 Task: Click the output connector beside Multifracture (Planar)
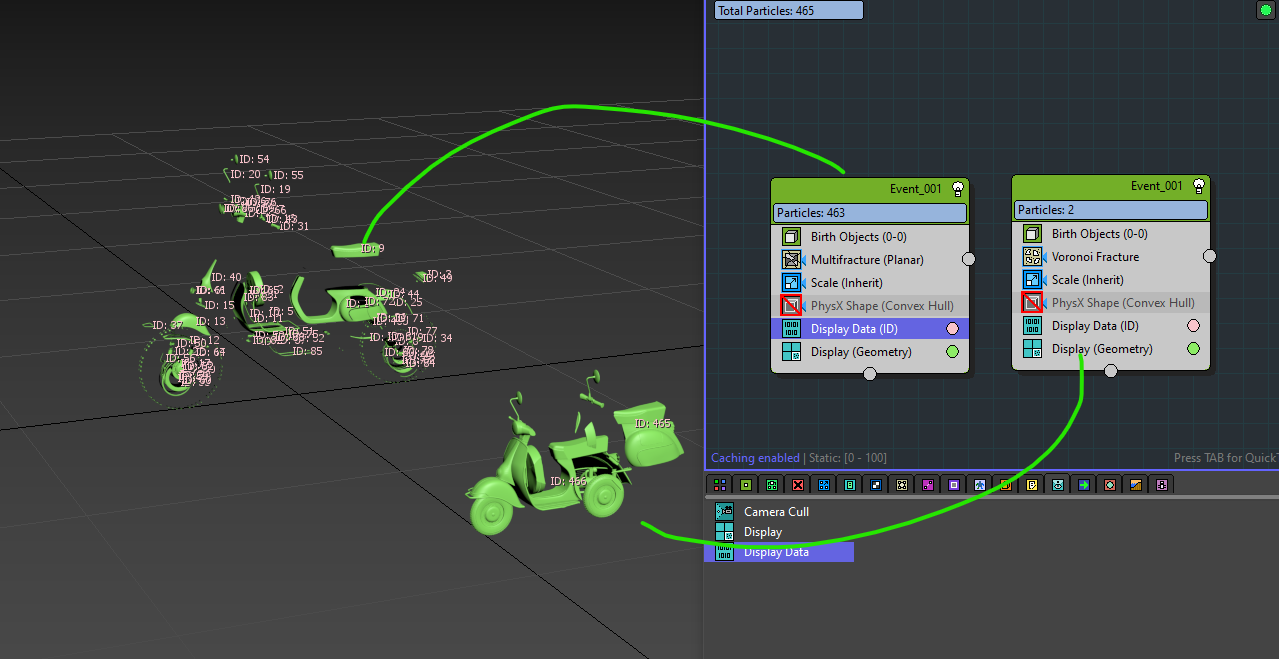(x=968, y=260)
